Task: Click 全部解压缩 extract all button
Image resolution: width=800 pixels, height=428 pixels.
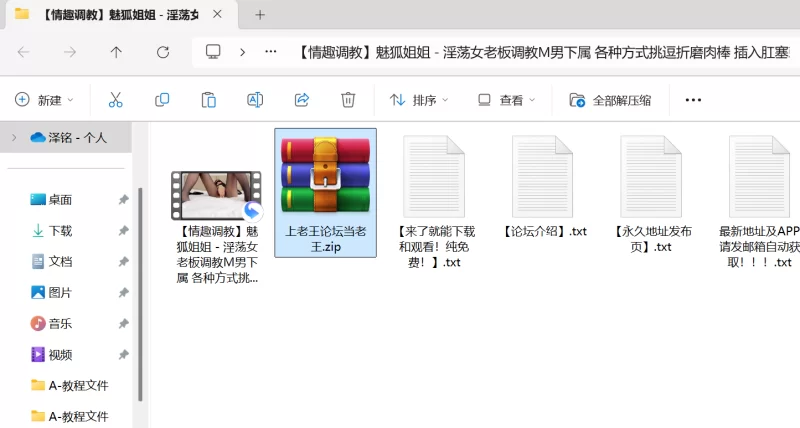Action: point(610,100)
